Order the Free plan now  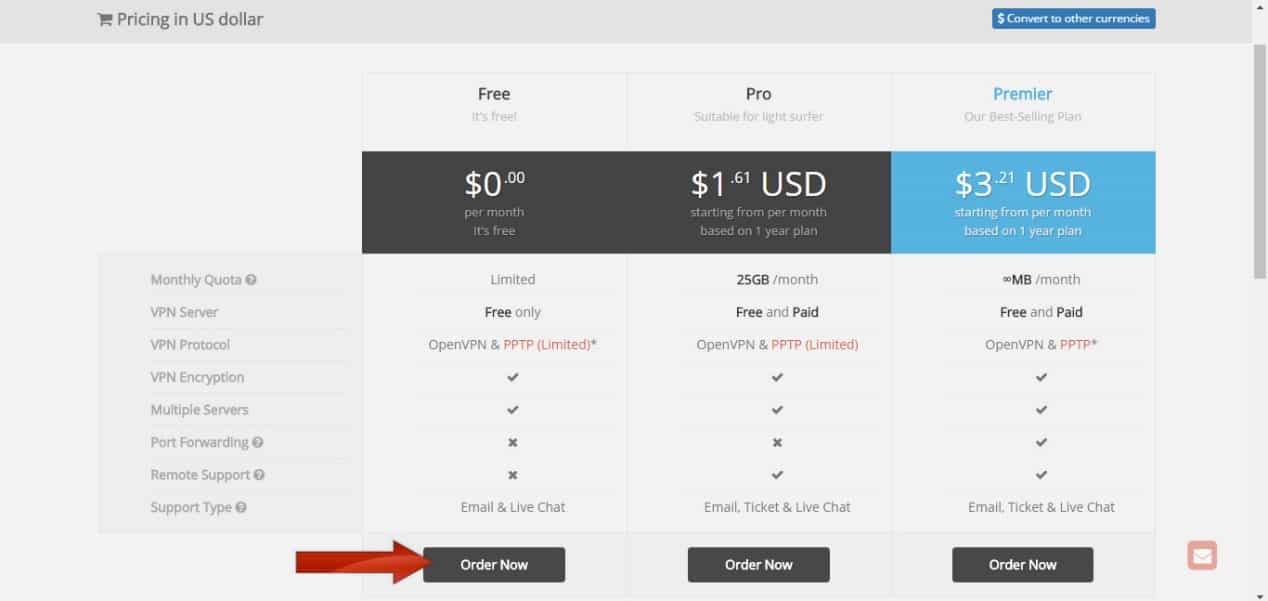click(x=494, y=564)
